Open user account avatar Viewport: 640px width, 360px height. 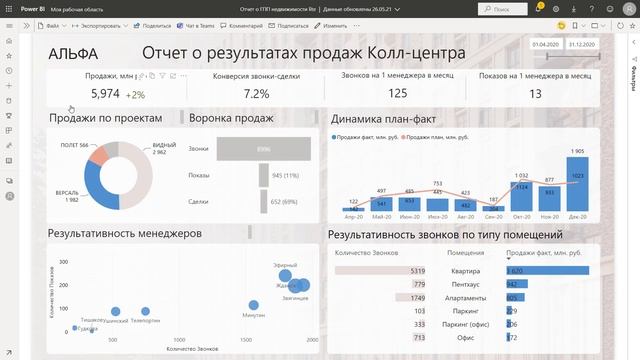pos(629,9)
